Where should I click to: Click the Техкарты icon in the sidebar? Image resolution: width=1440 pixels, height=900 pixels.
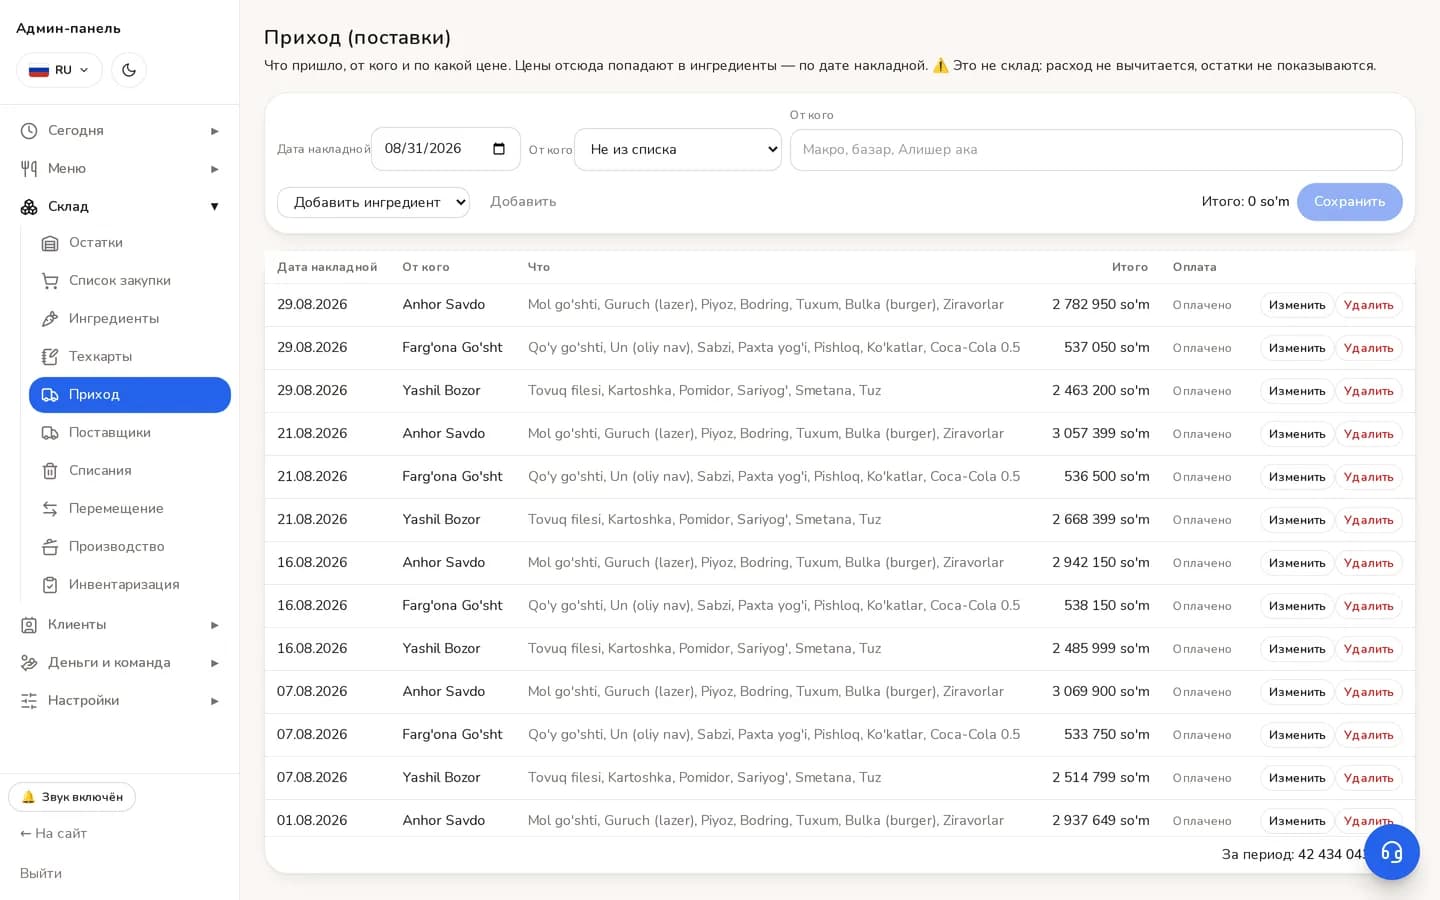pos(50,357)
